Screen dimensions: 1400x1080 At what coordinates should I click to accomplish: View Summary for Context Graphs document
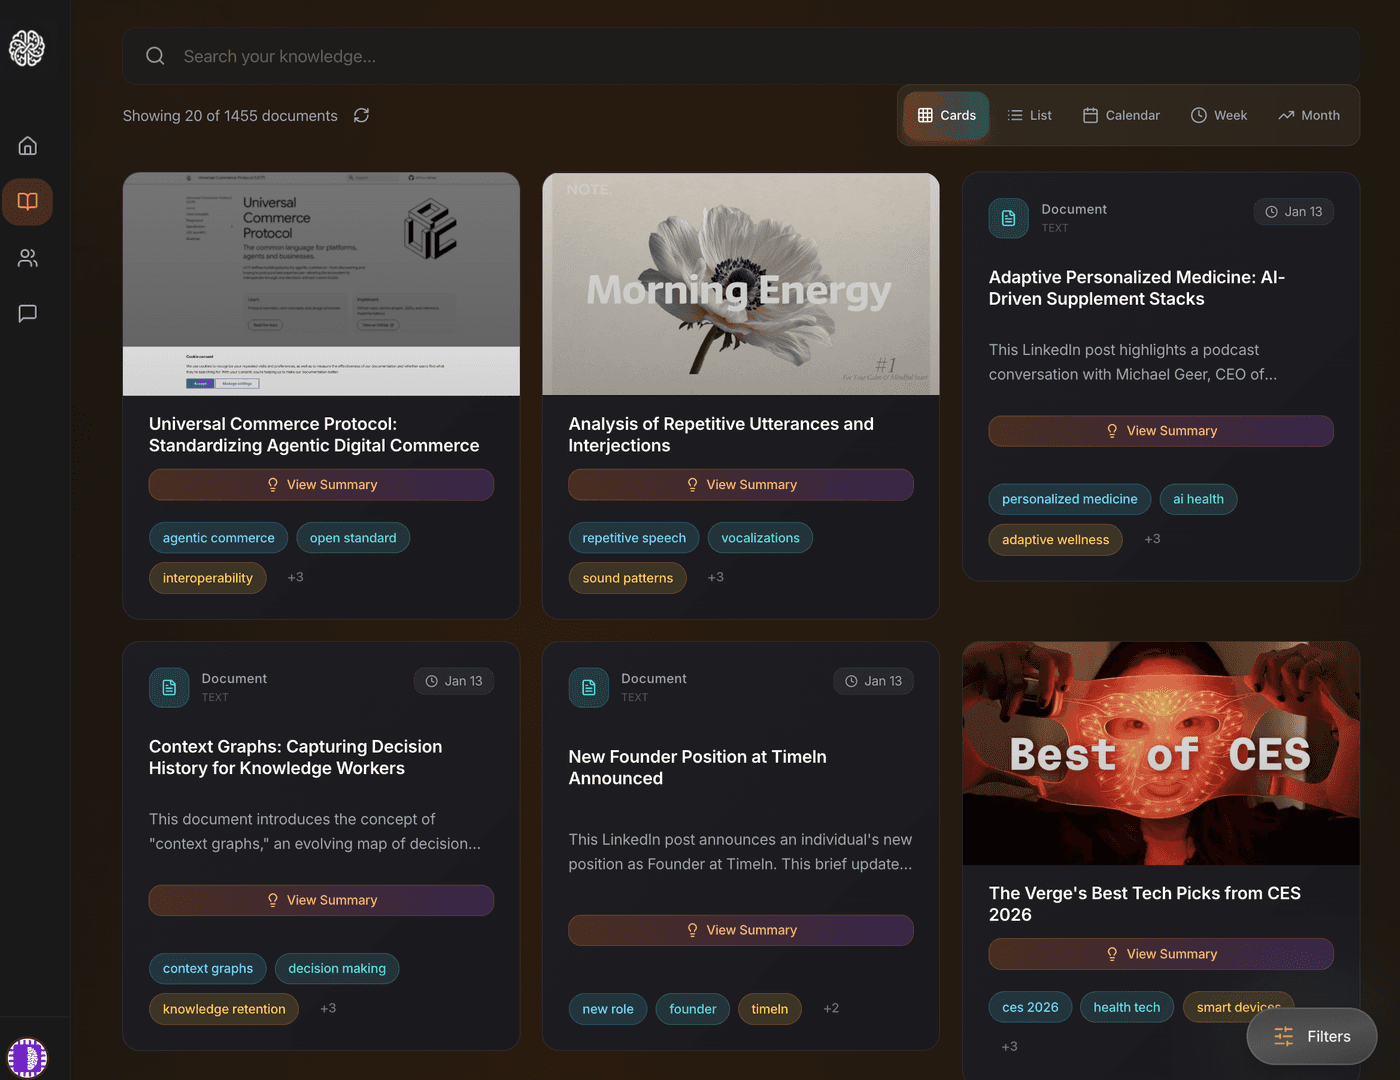pos(320,900)
